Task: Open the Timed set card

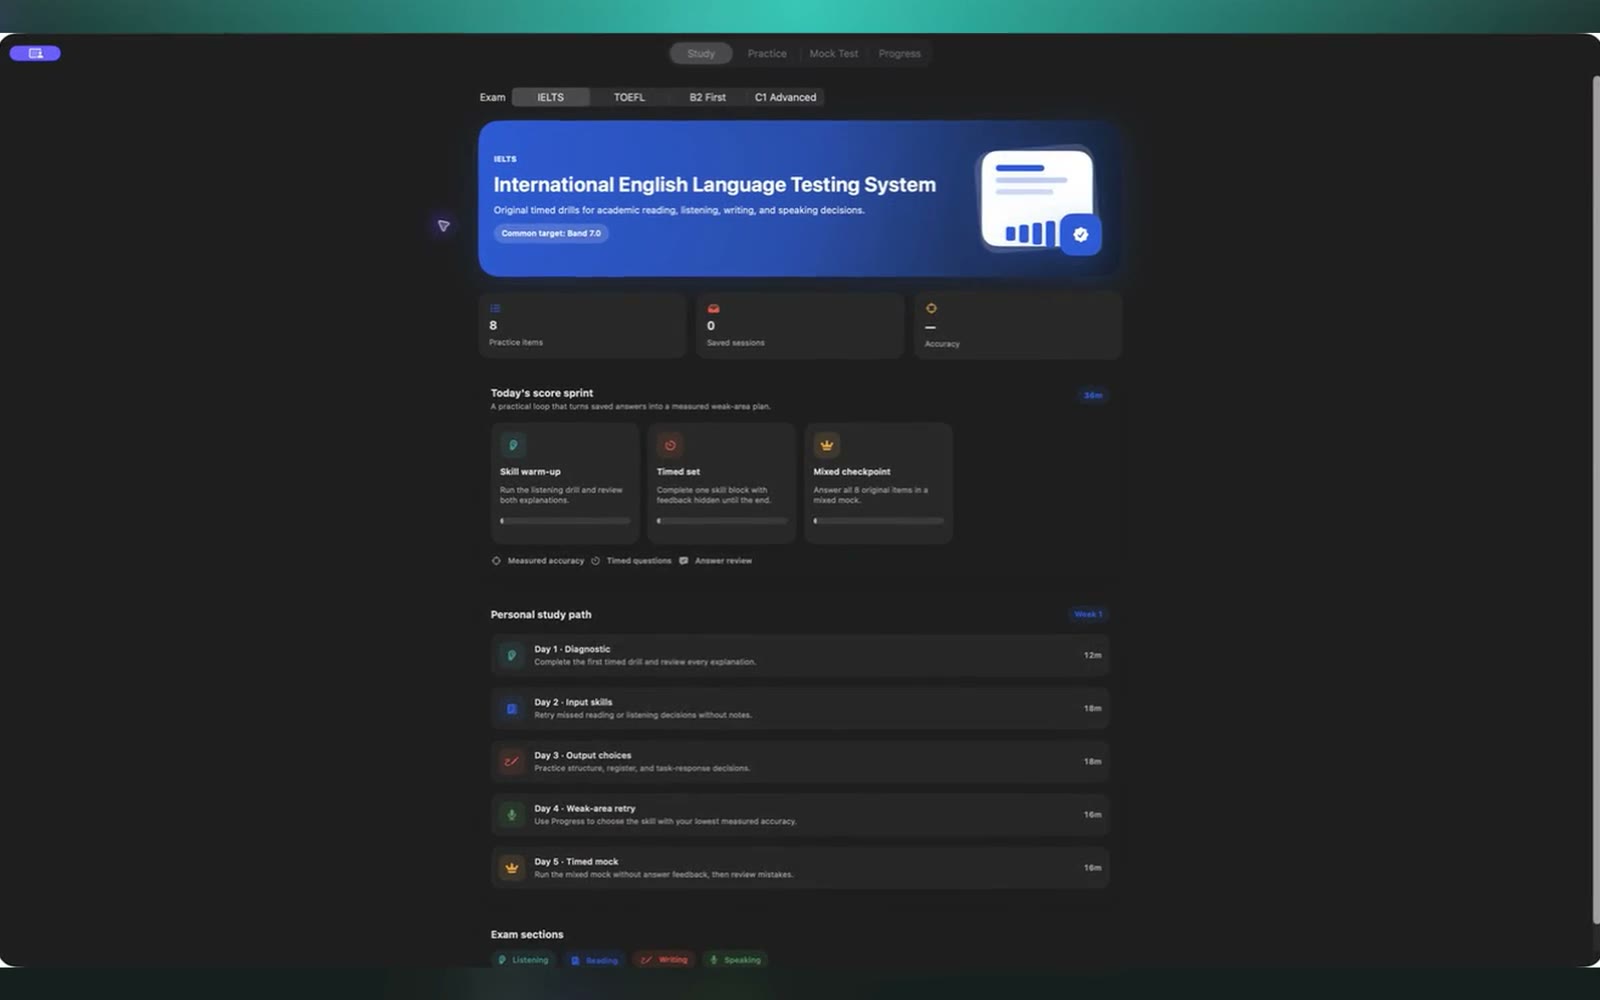Action: click(x=721, y=483)
